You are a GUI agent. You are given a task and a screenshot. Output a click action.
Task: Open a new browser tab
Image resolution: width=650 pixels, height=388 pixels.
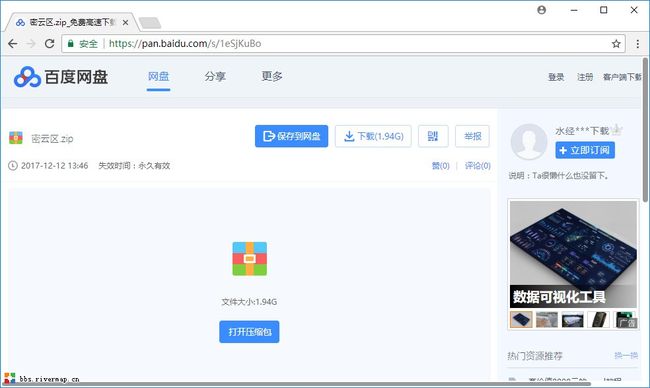(x=150, y=23)
